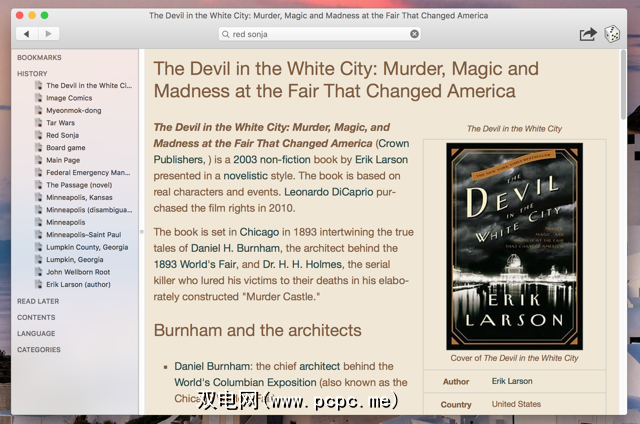
Task: Click page icon beside Tar Wars
Action: [39, 123]
